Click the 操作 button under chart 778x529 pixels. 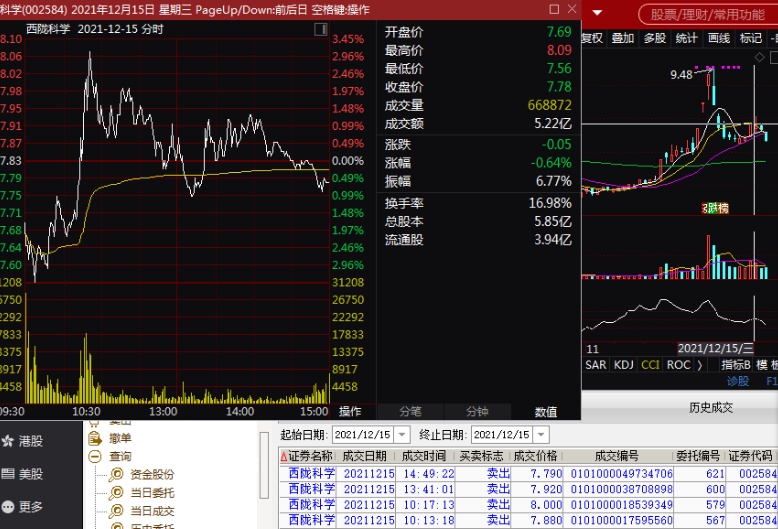pyautogui.click(x=350, y=411)
